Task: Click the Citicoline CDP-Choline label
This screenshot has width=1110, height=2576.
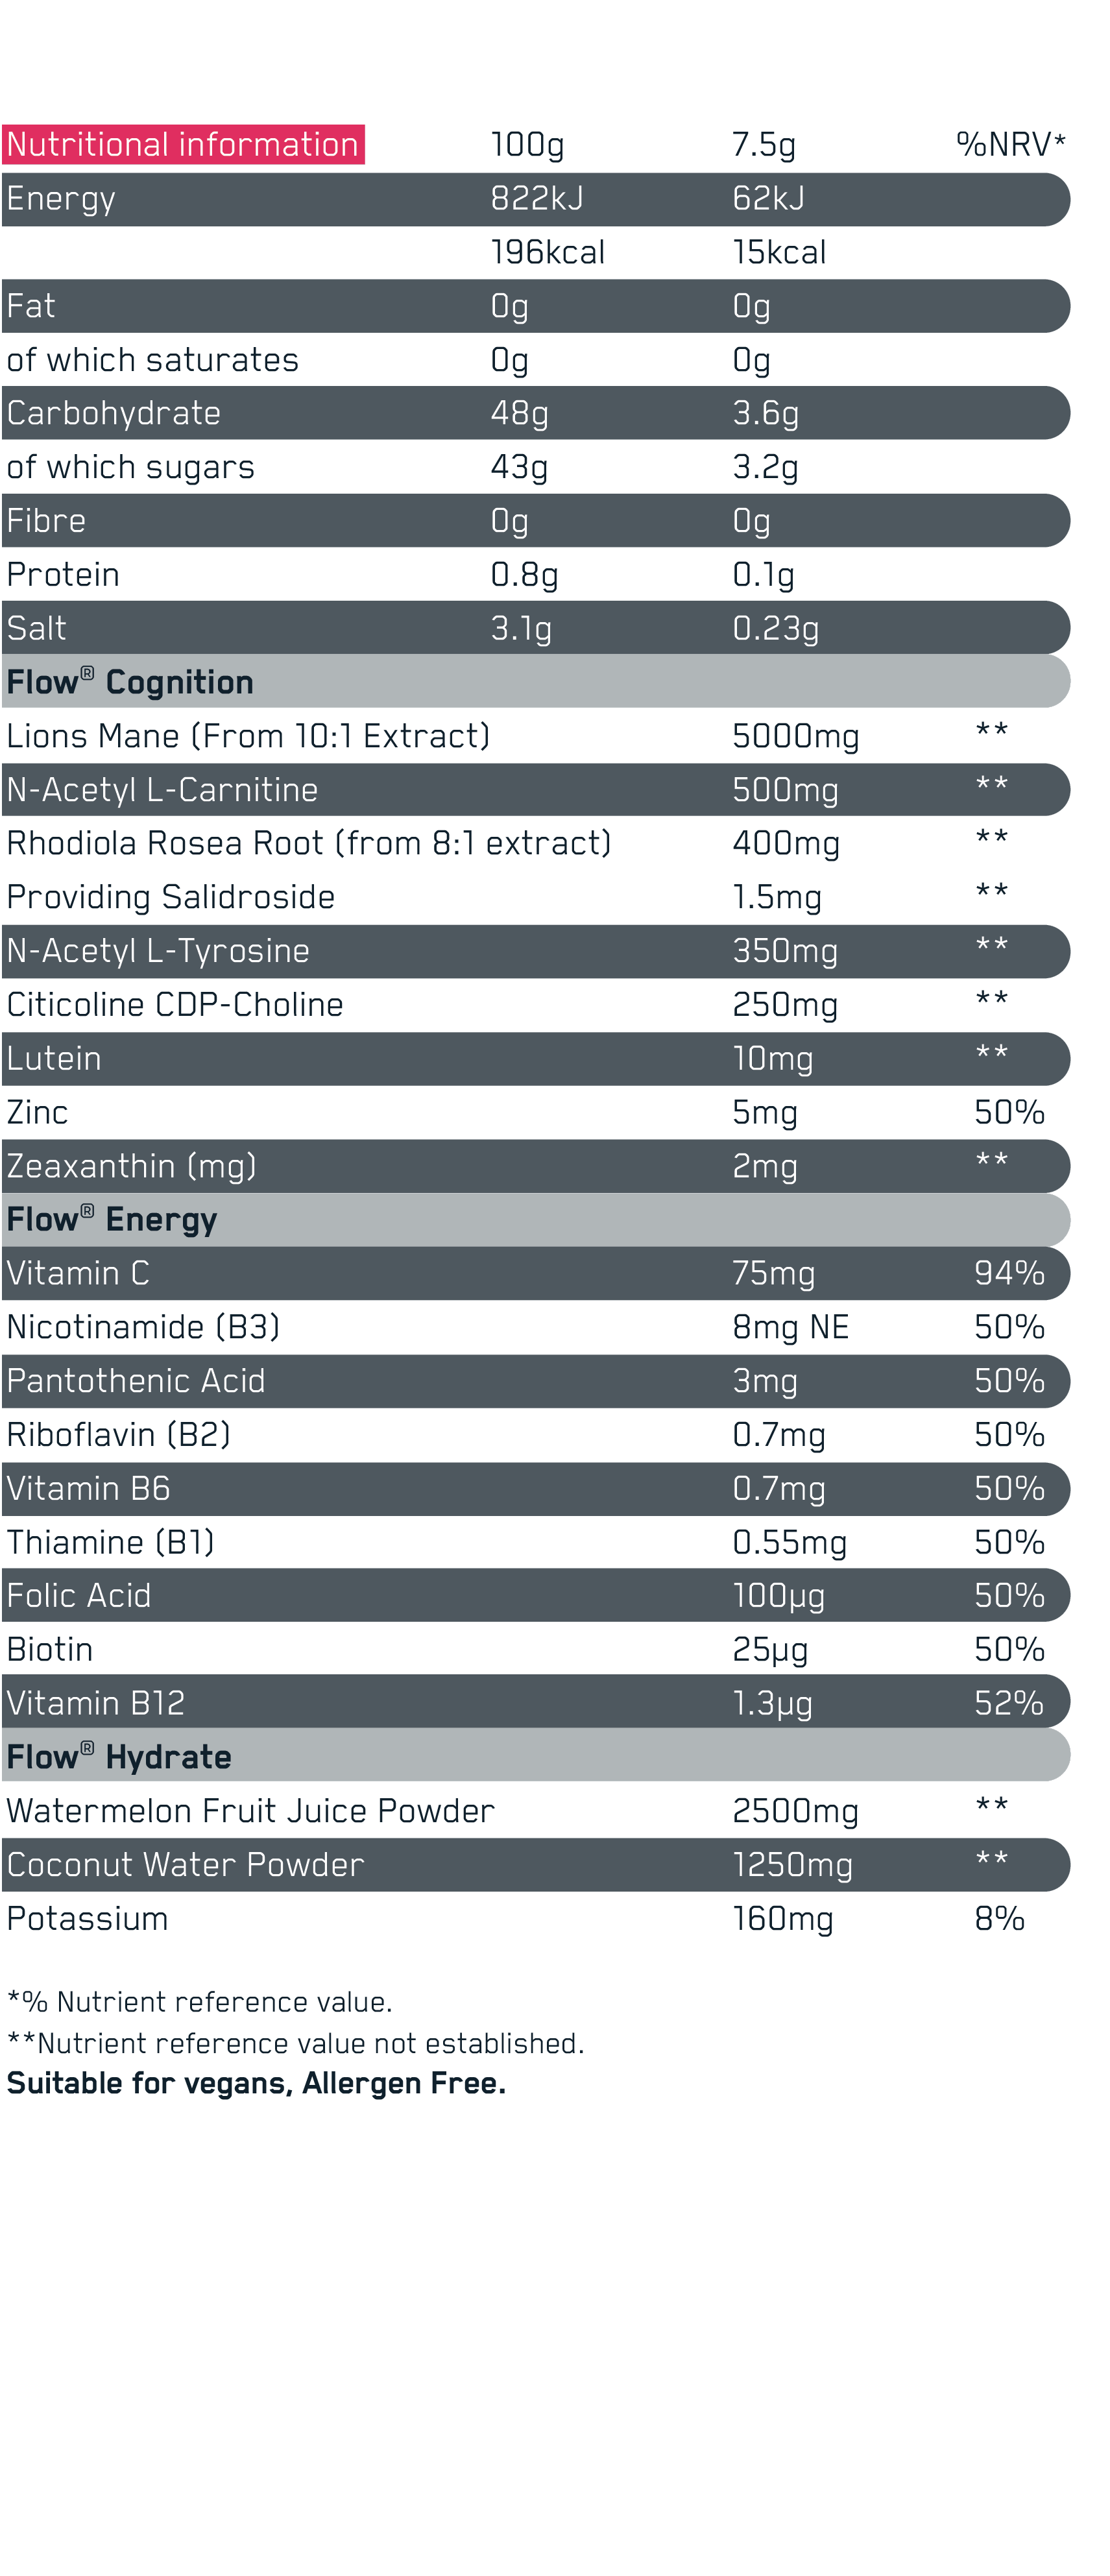Action: pyautogui.click(x=175, y=1005)
